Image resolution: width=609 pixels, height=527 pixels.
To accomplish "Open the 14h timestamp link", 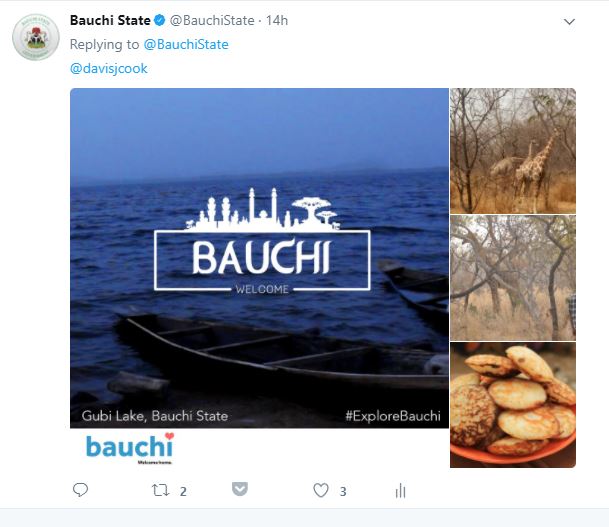I will pyautogui.click(x=278, y=21).
